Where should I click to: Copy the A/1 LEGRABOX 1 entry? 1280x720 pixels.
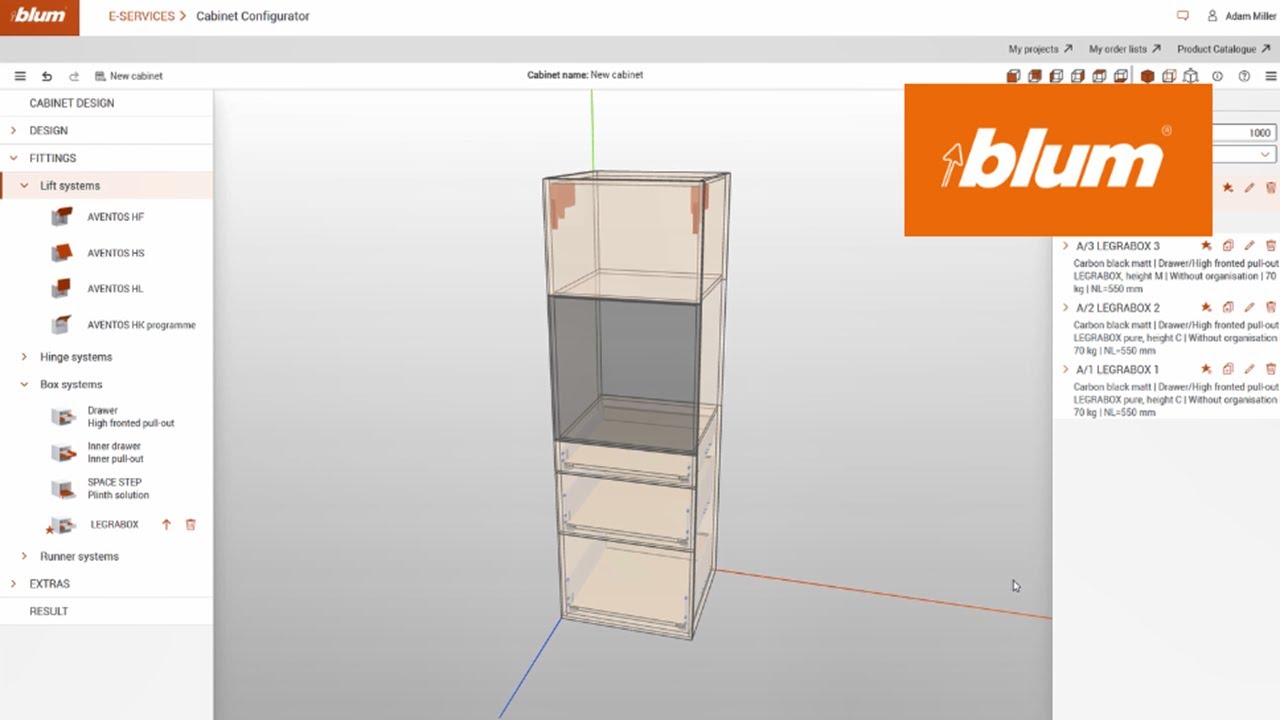[1228, 370]
